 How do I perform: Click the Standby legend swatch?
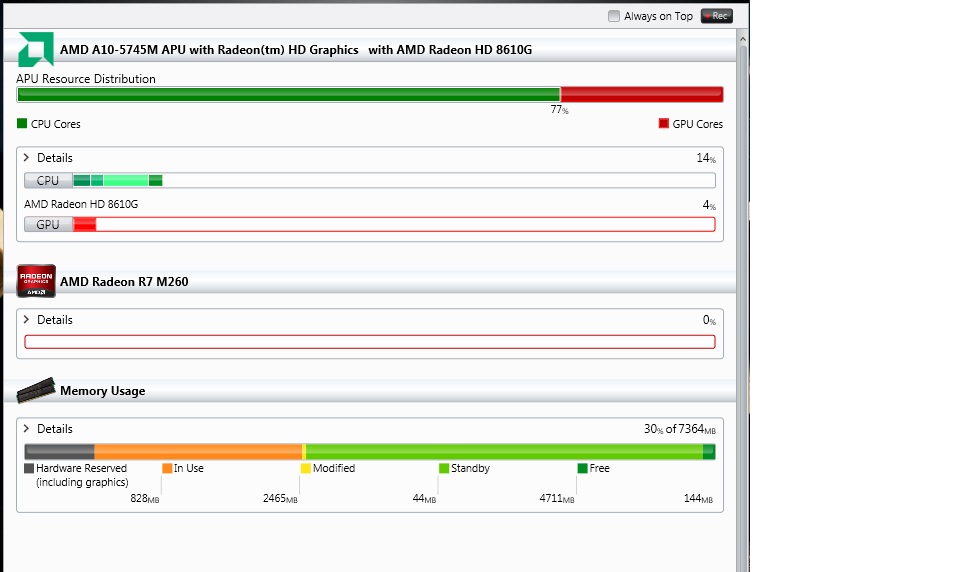(x=444, y=468)
